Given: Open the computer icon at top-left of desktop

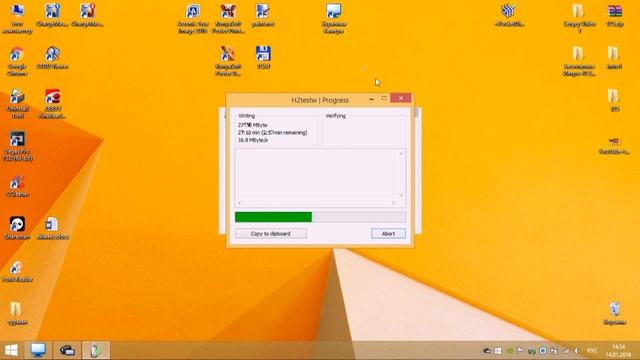Looking at the screenshot, I should click(x=17, y=18).
